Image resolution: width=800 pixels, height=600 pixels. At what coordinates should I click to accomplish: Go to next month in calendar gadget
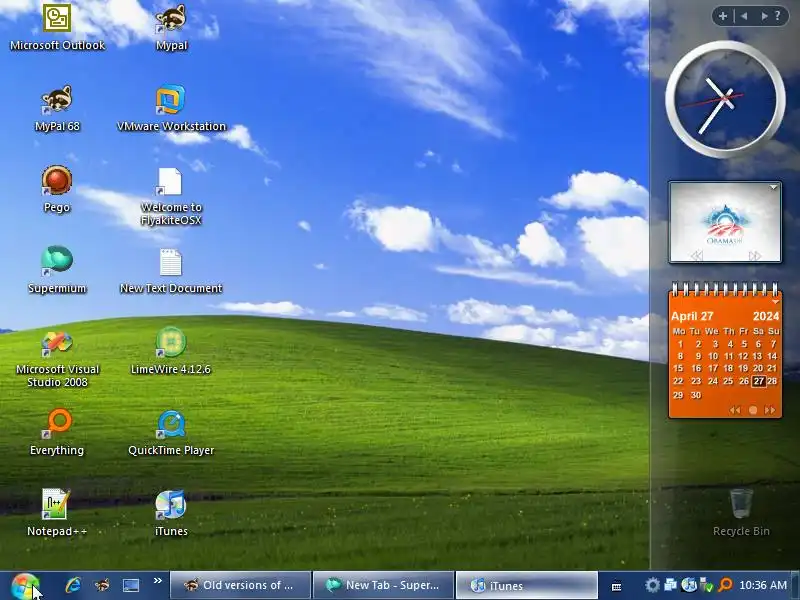769,410
